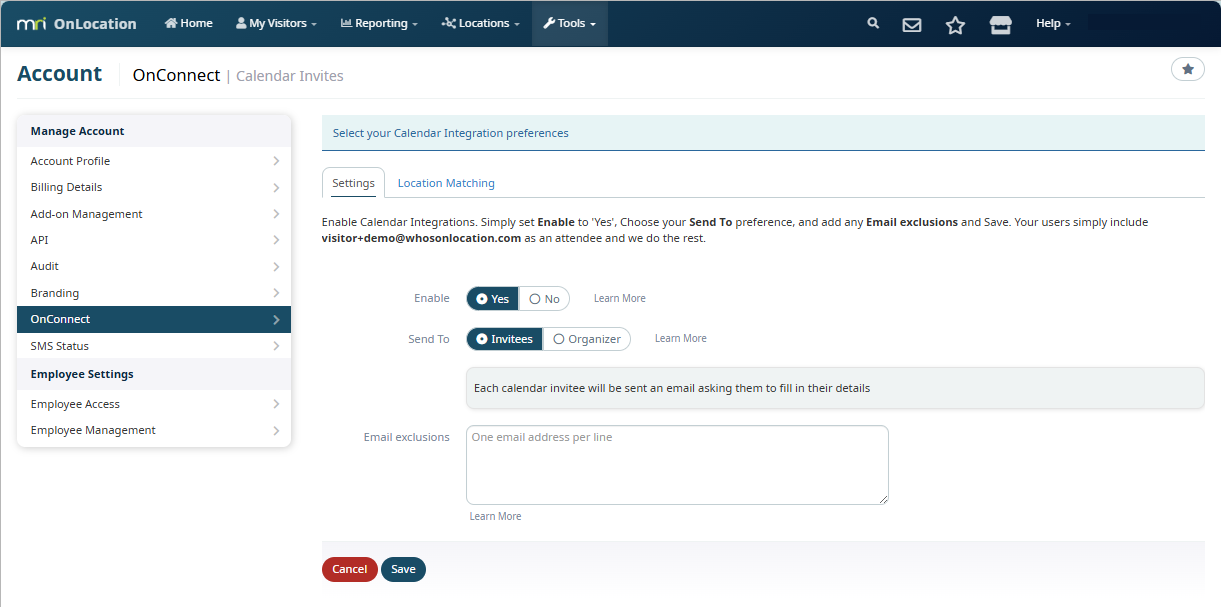Open Learn More link beside Send To
The image size is (1221, 607).
pos(680,339)
